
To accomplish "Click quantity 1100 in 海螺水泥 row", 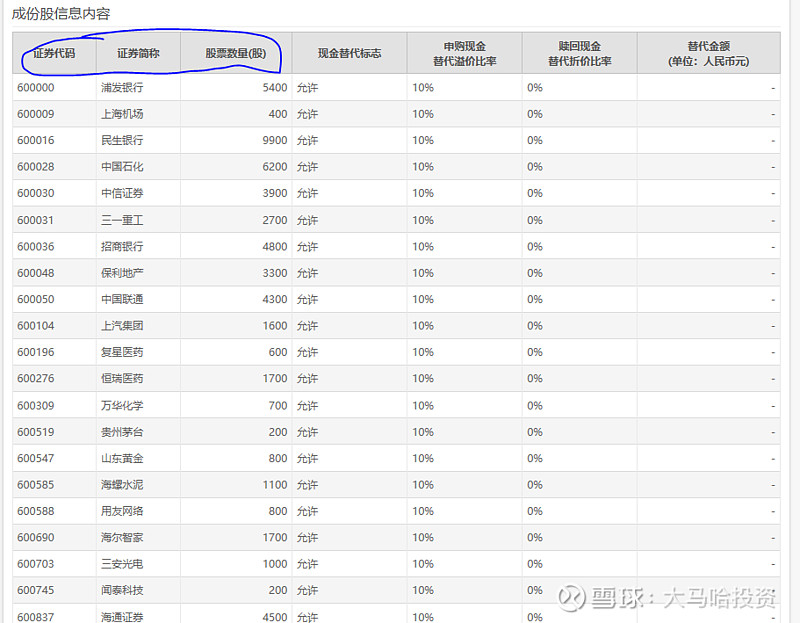I will (x=275, y=485).
